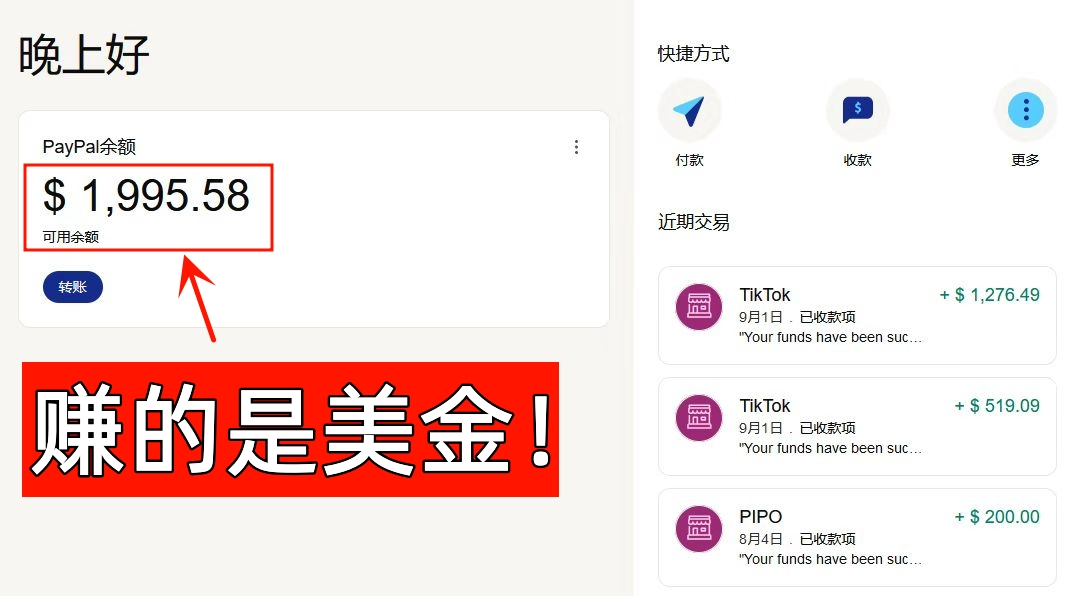
Task: Click the 更多 label text
Action: tap(1025, 160)
